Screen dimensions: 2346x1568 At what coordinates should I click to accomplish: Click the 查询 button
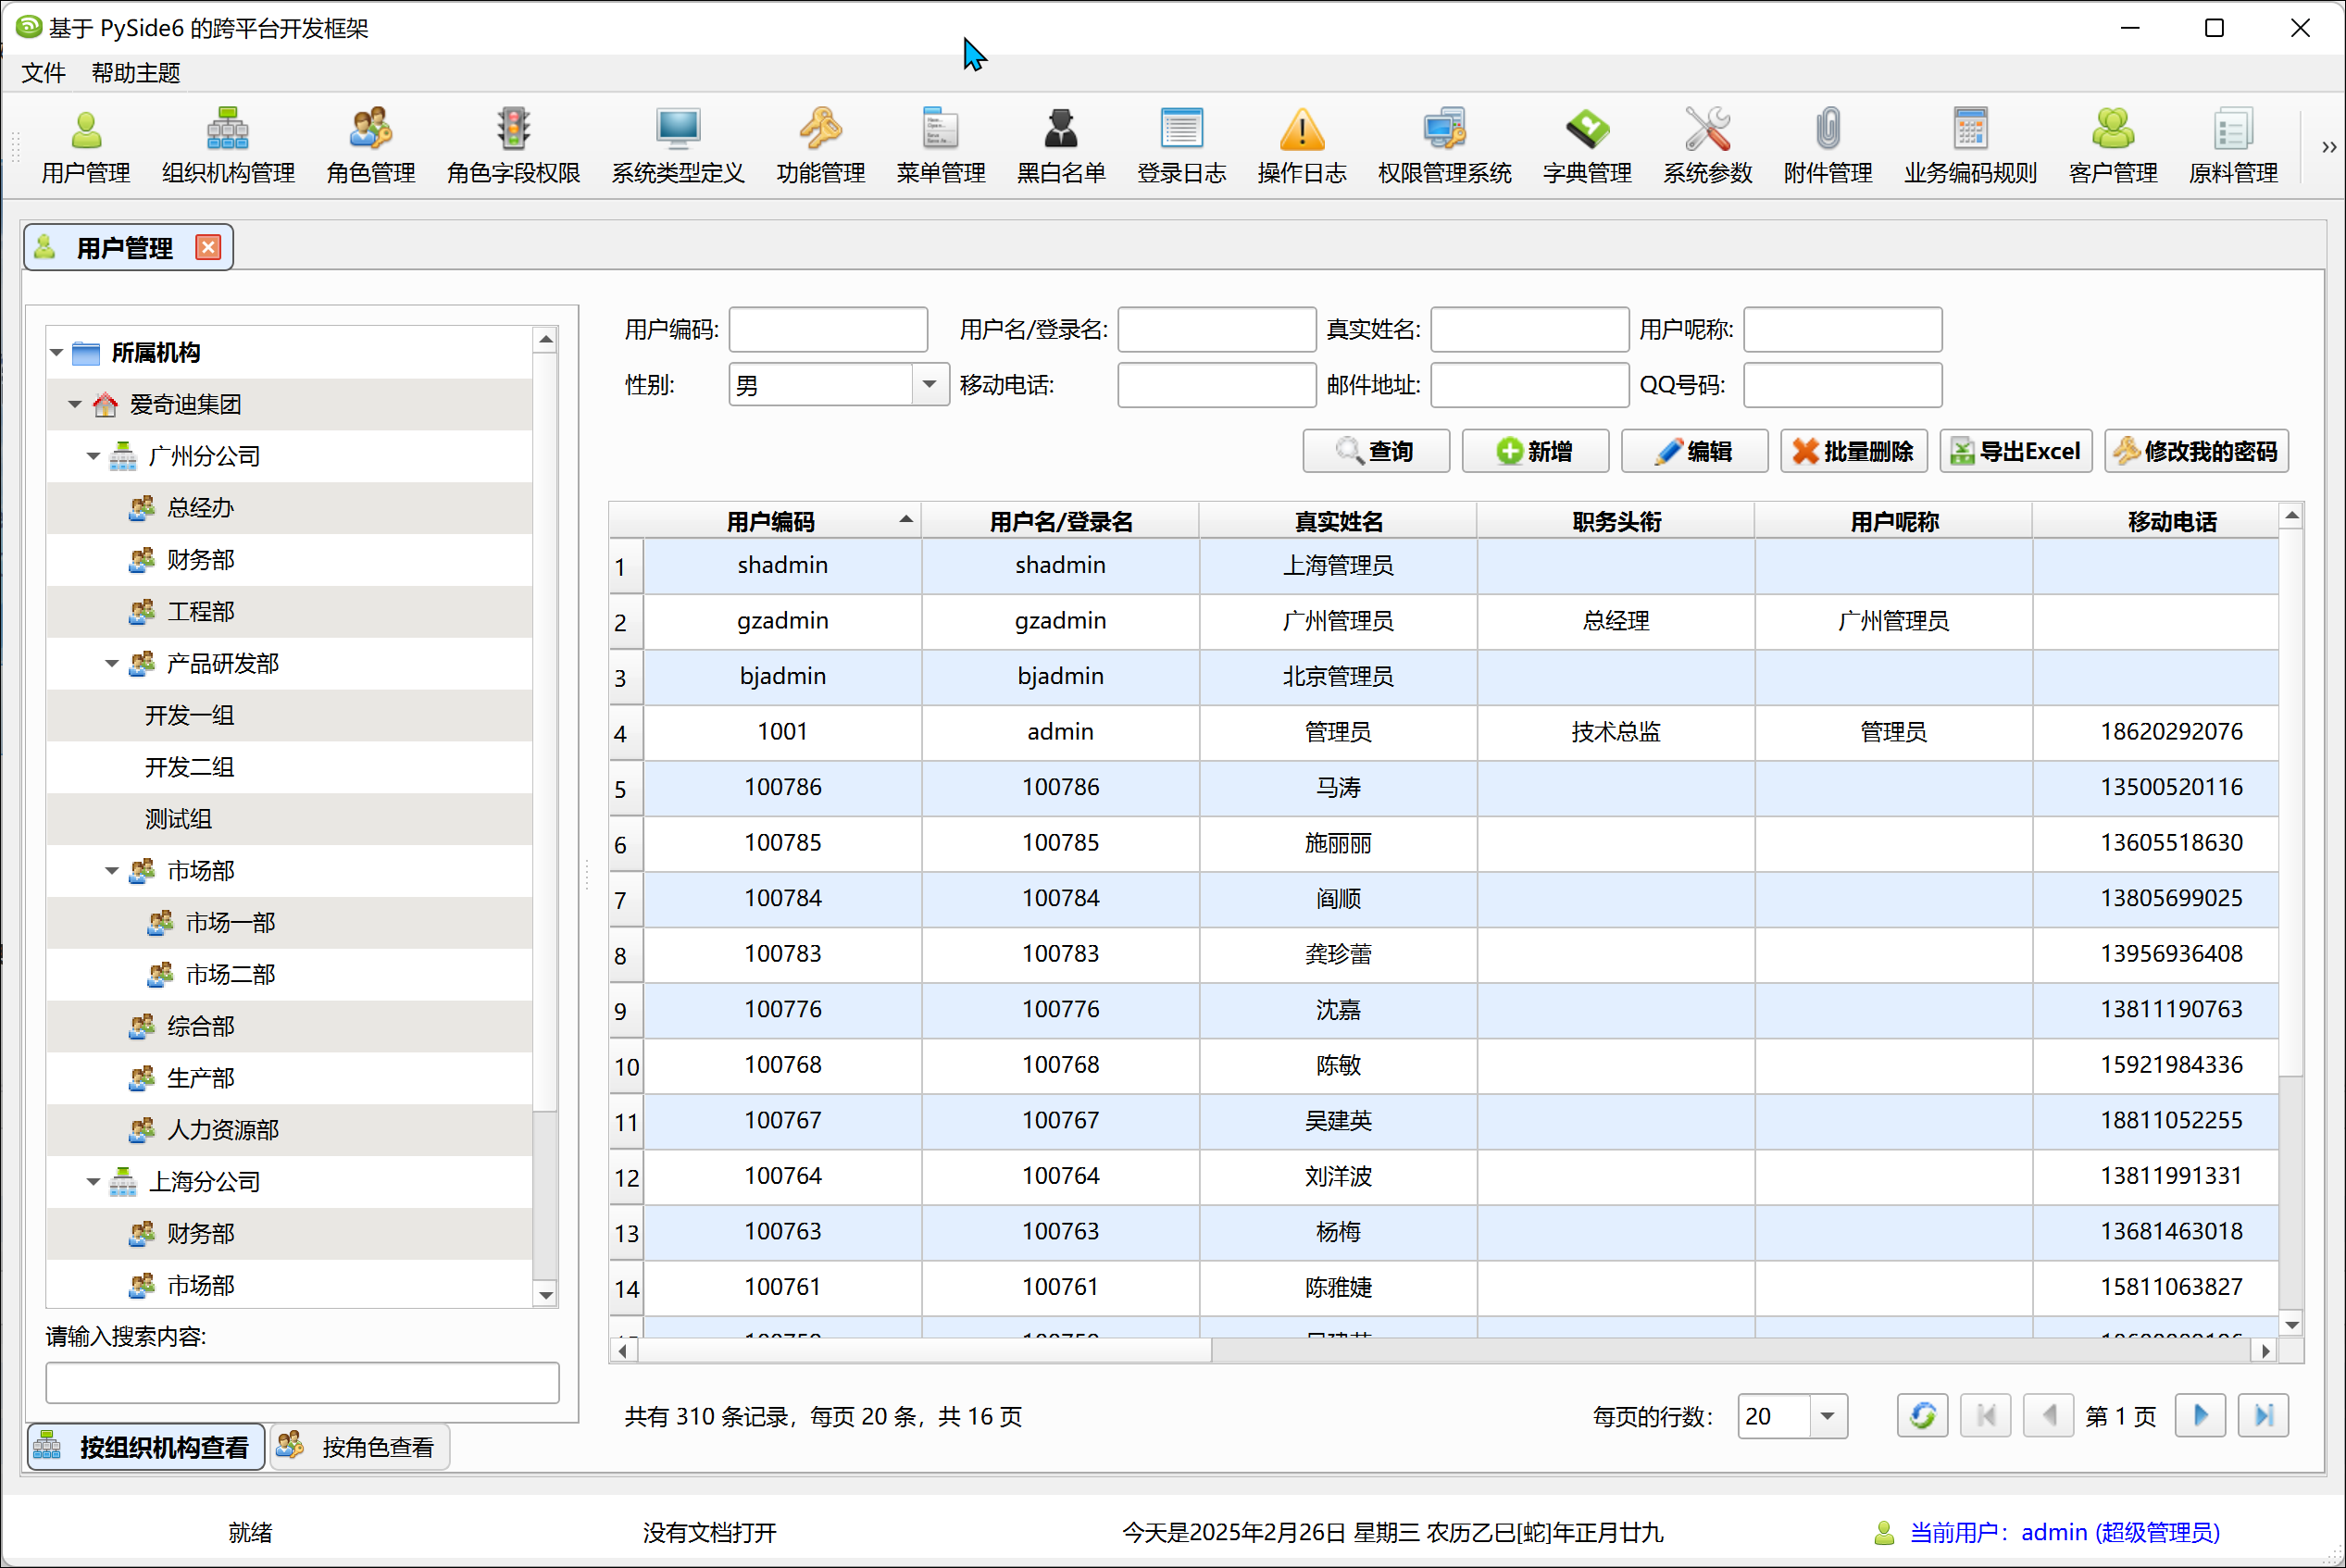[1375, 451]
